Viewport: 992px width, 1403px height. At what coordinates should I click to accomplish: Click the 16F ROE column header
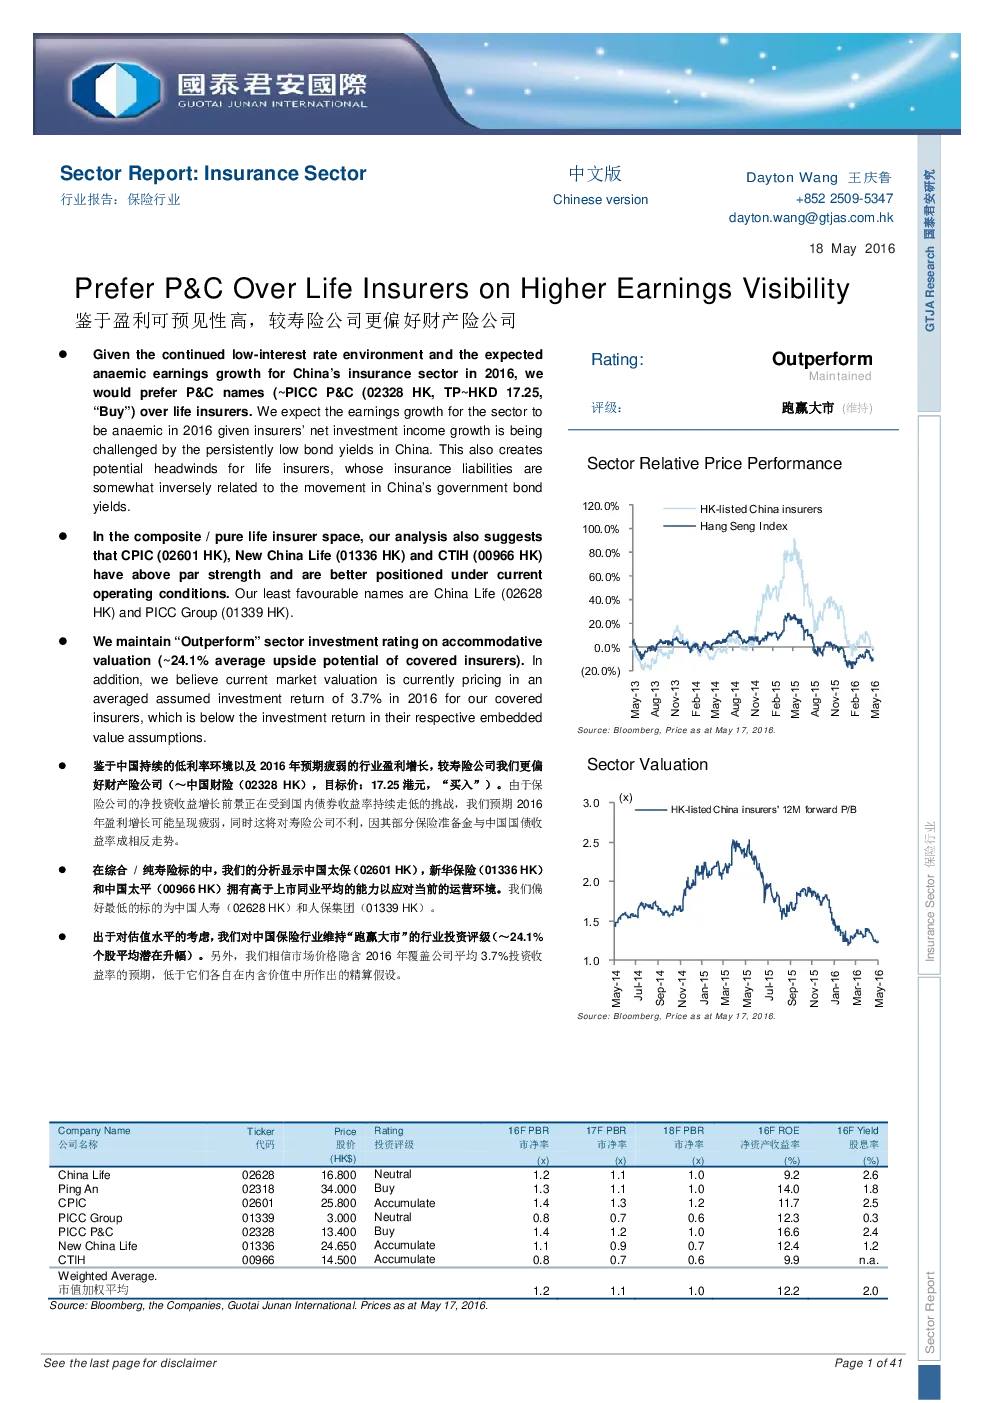pos(778,1131)
